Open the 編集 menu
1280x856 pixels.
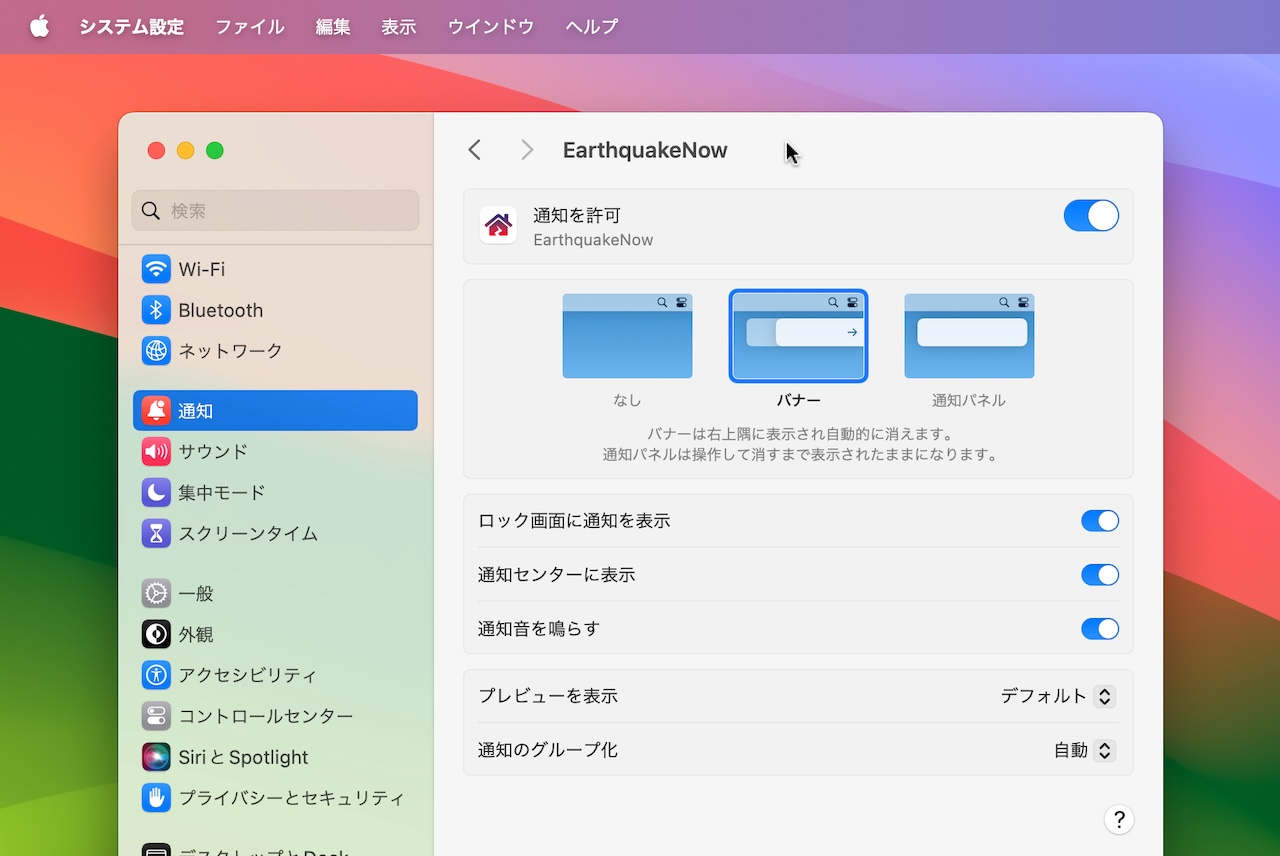(x=333, y=27)
